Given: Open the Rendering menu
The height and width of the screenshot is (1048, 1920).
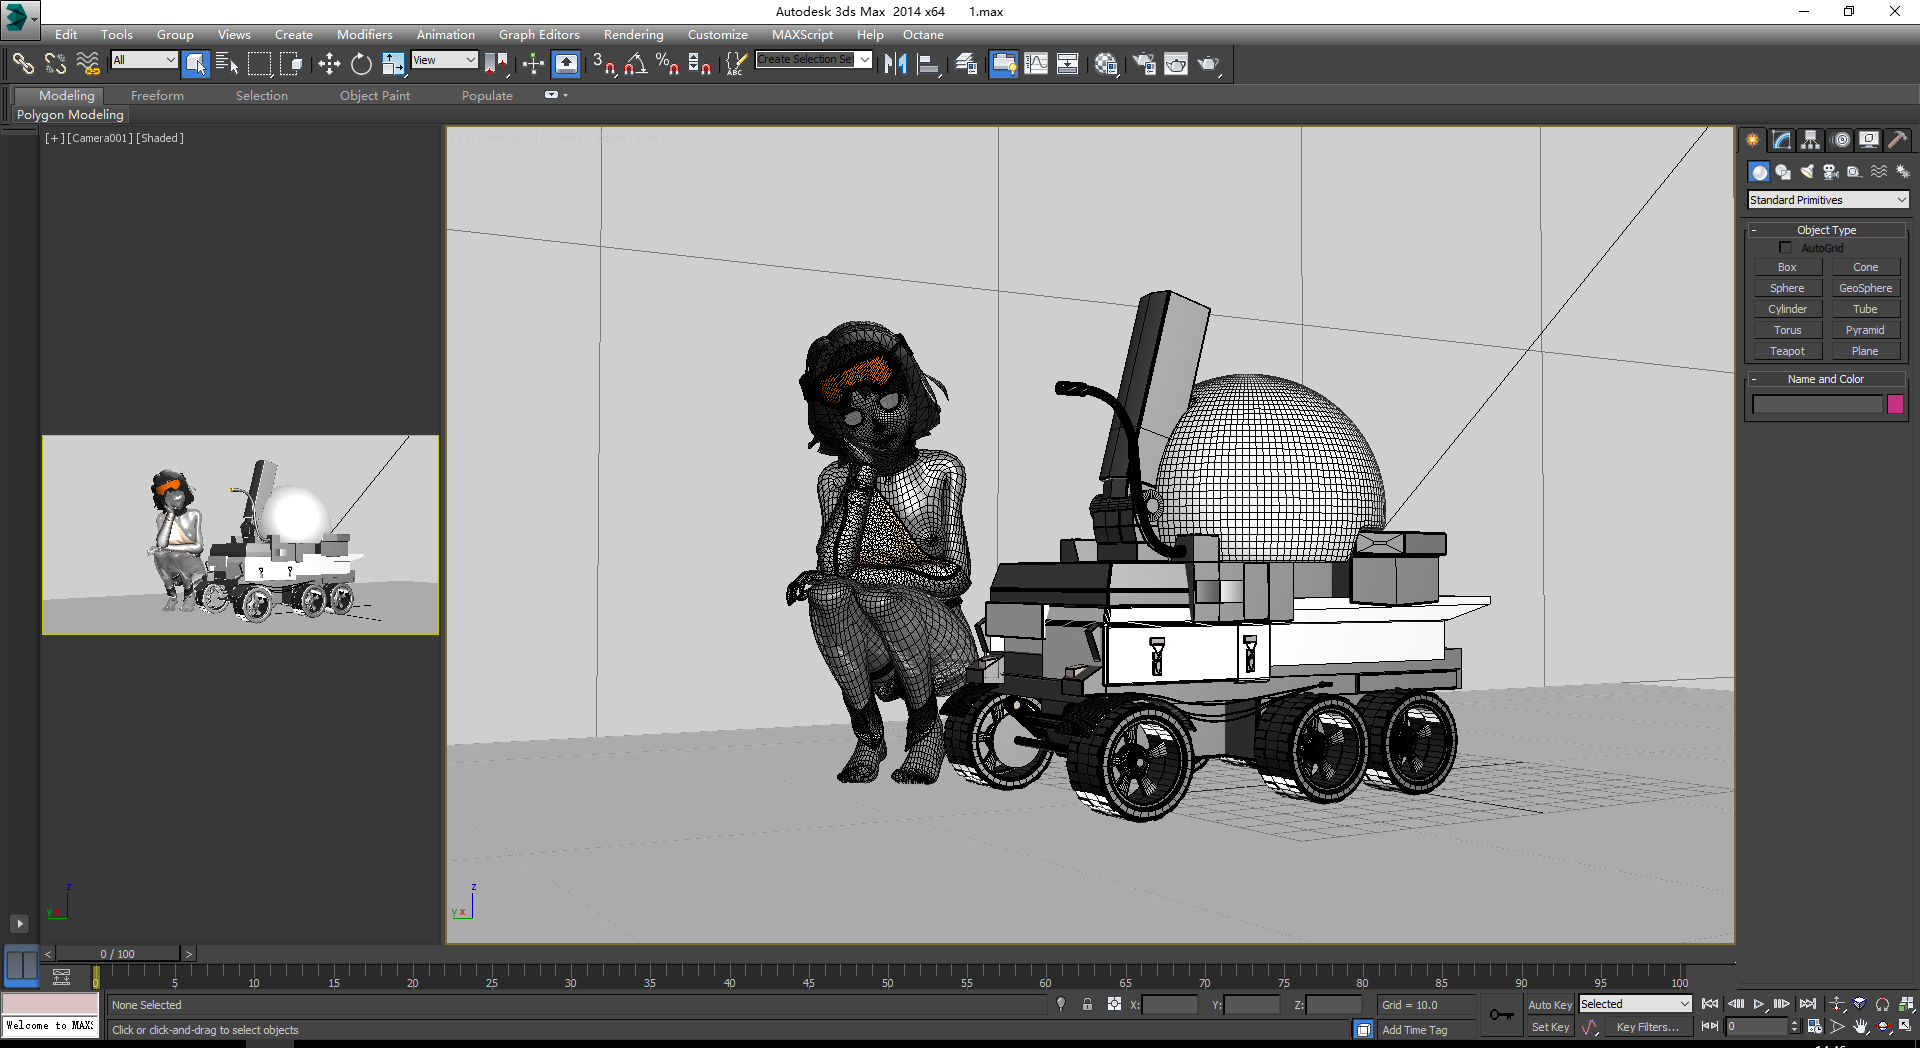Looking at the screenshot, I should click(x=633, y=34).
